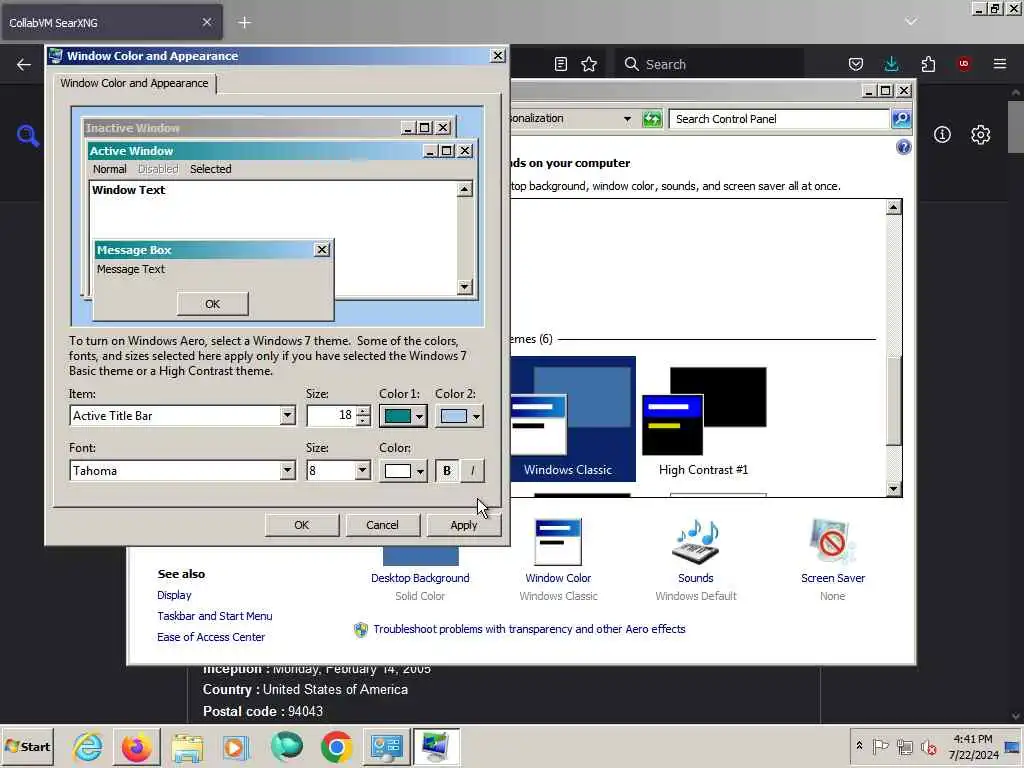
Task: Open Ease of Access Center link
Action: pyautogui.click(x=211, y=637)
